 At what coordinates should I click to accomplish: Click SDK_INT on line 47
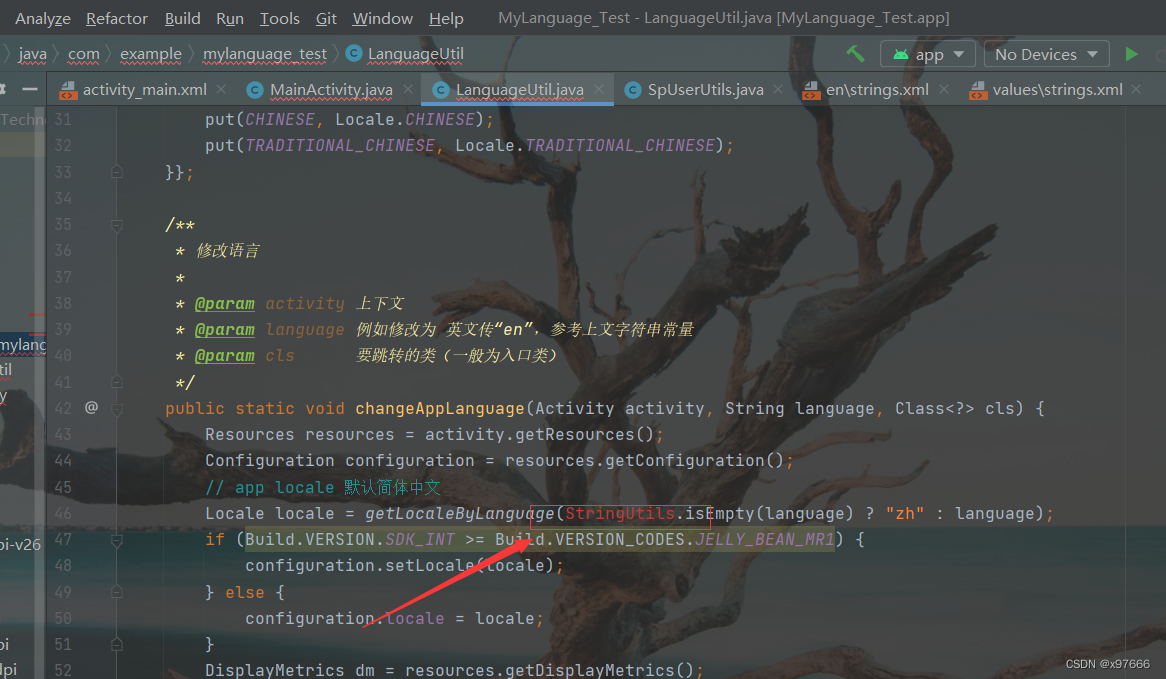(x=419, y=539)
